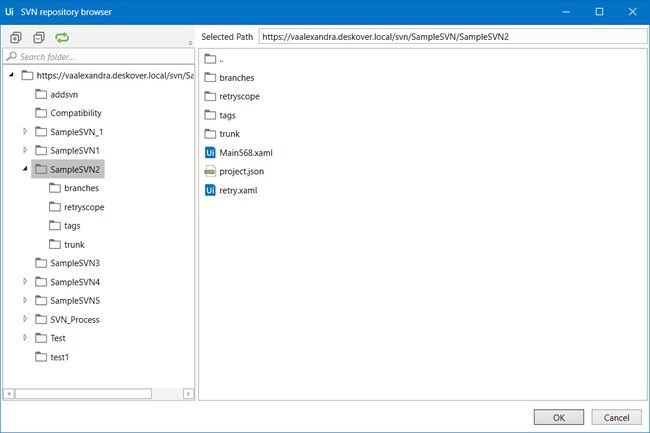Select the SampleSVN3 folder in the tree
The image size is (650, 433).
(68, 263)
